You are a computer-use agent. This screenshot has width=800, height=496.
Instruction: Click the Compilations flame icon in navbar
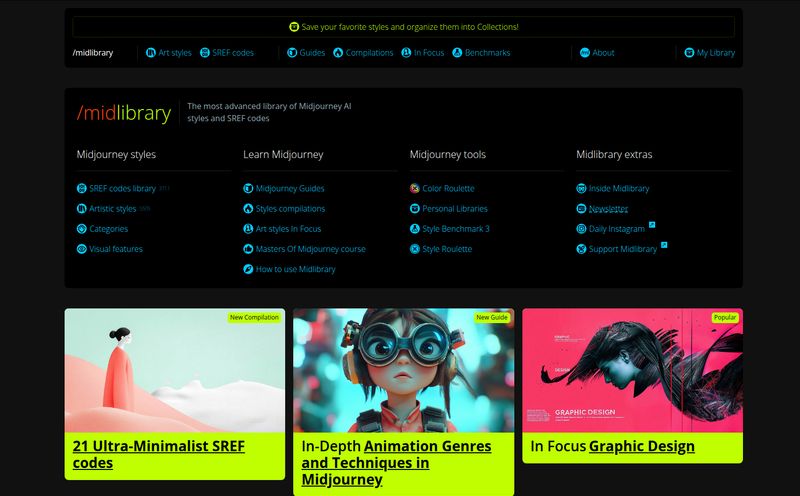338,53
